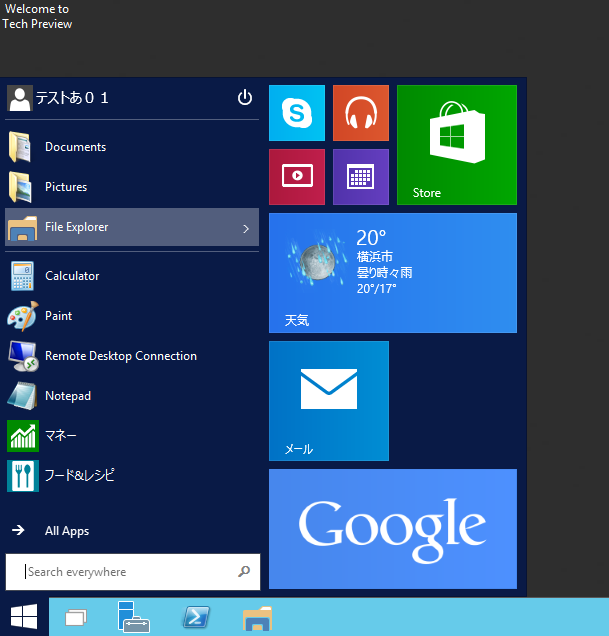Open File Explorer on the taskbar

[x=258, y=618]
